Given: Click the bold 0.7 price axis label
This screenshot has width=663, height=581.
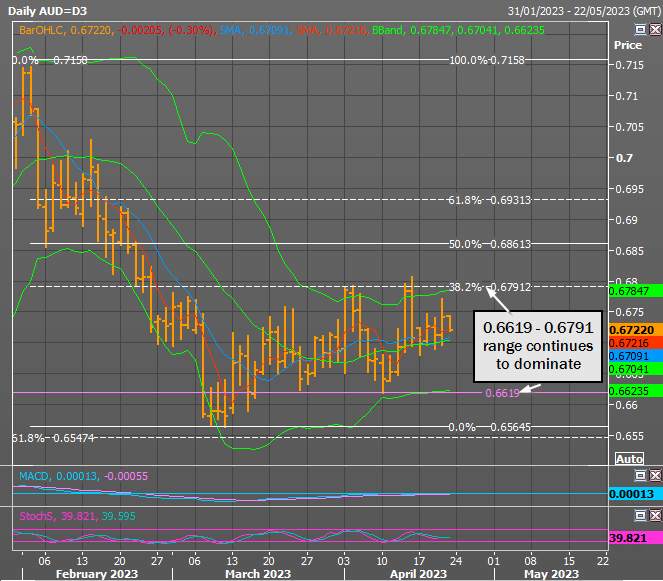Looking at the screenshot, I should pos(624,158).
